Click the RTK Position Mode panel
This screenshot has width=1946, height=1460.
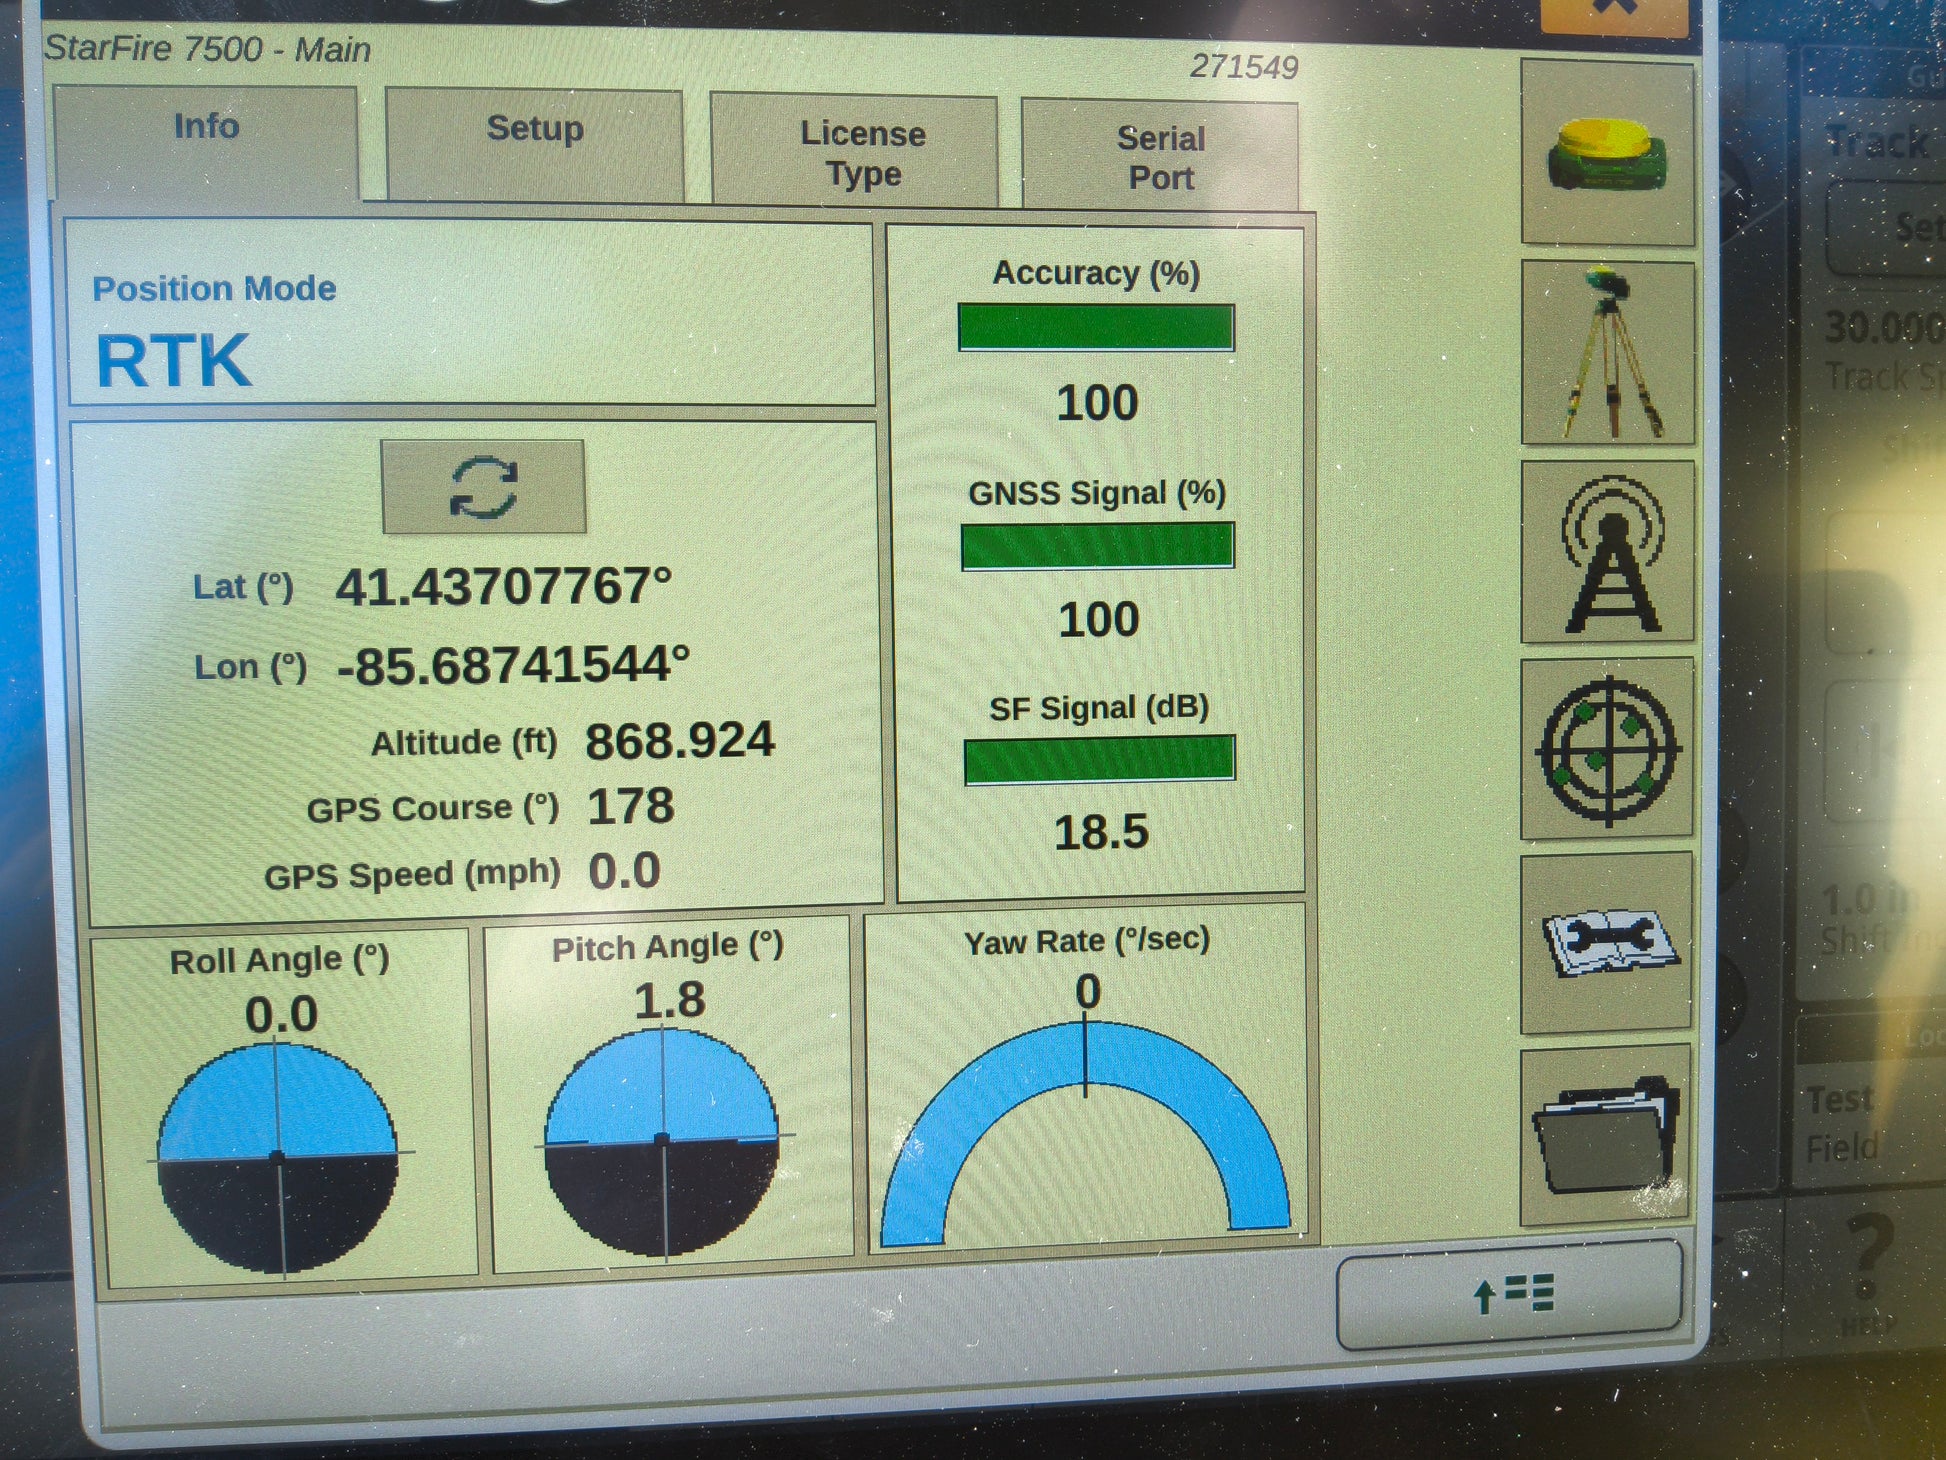click(x=470, y=315)
